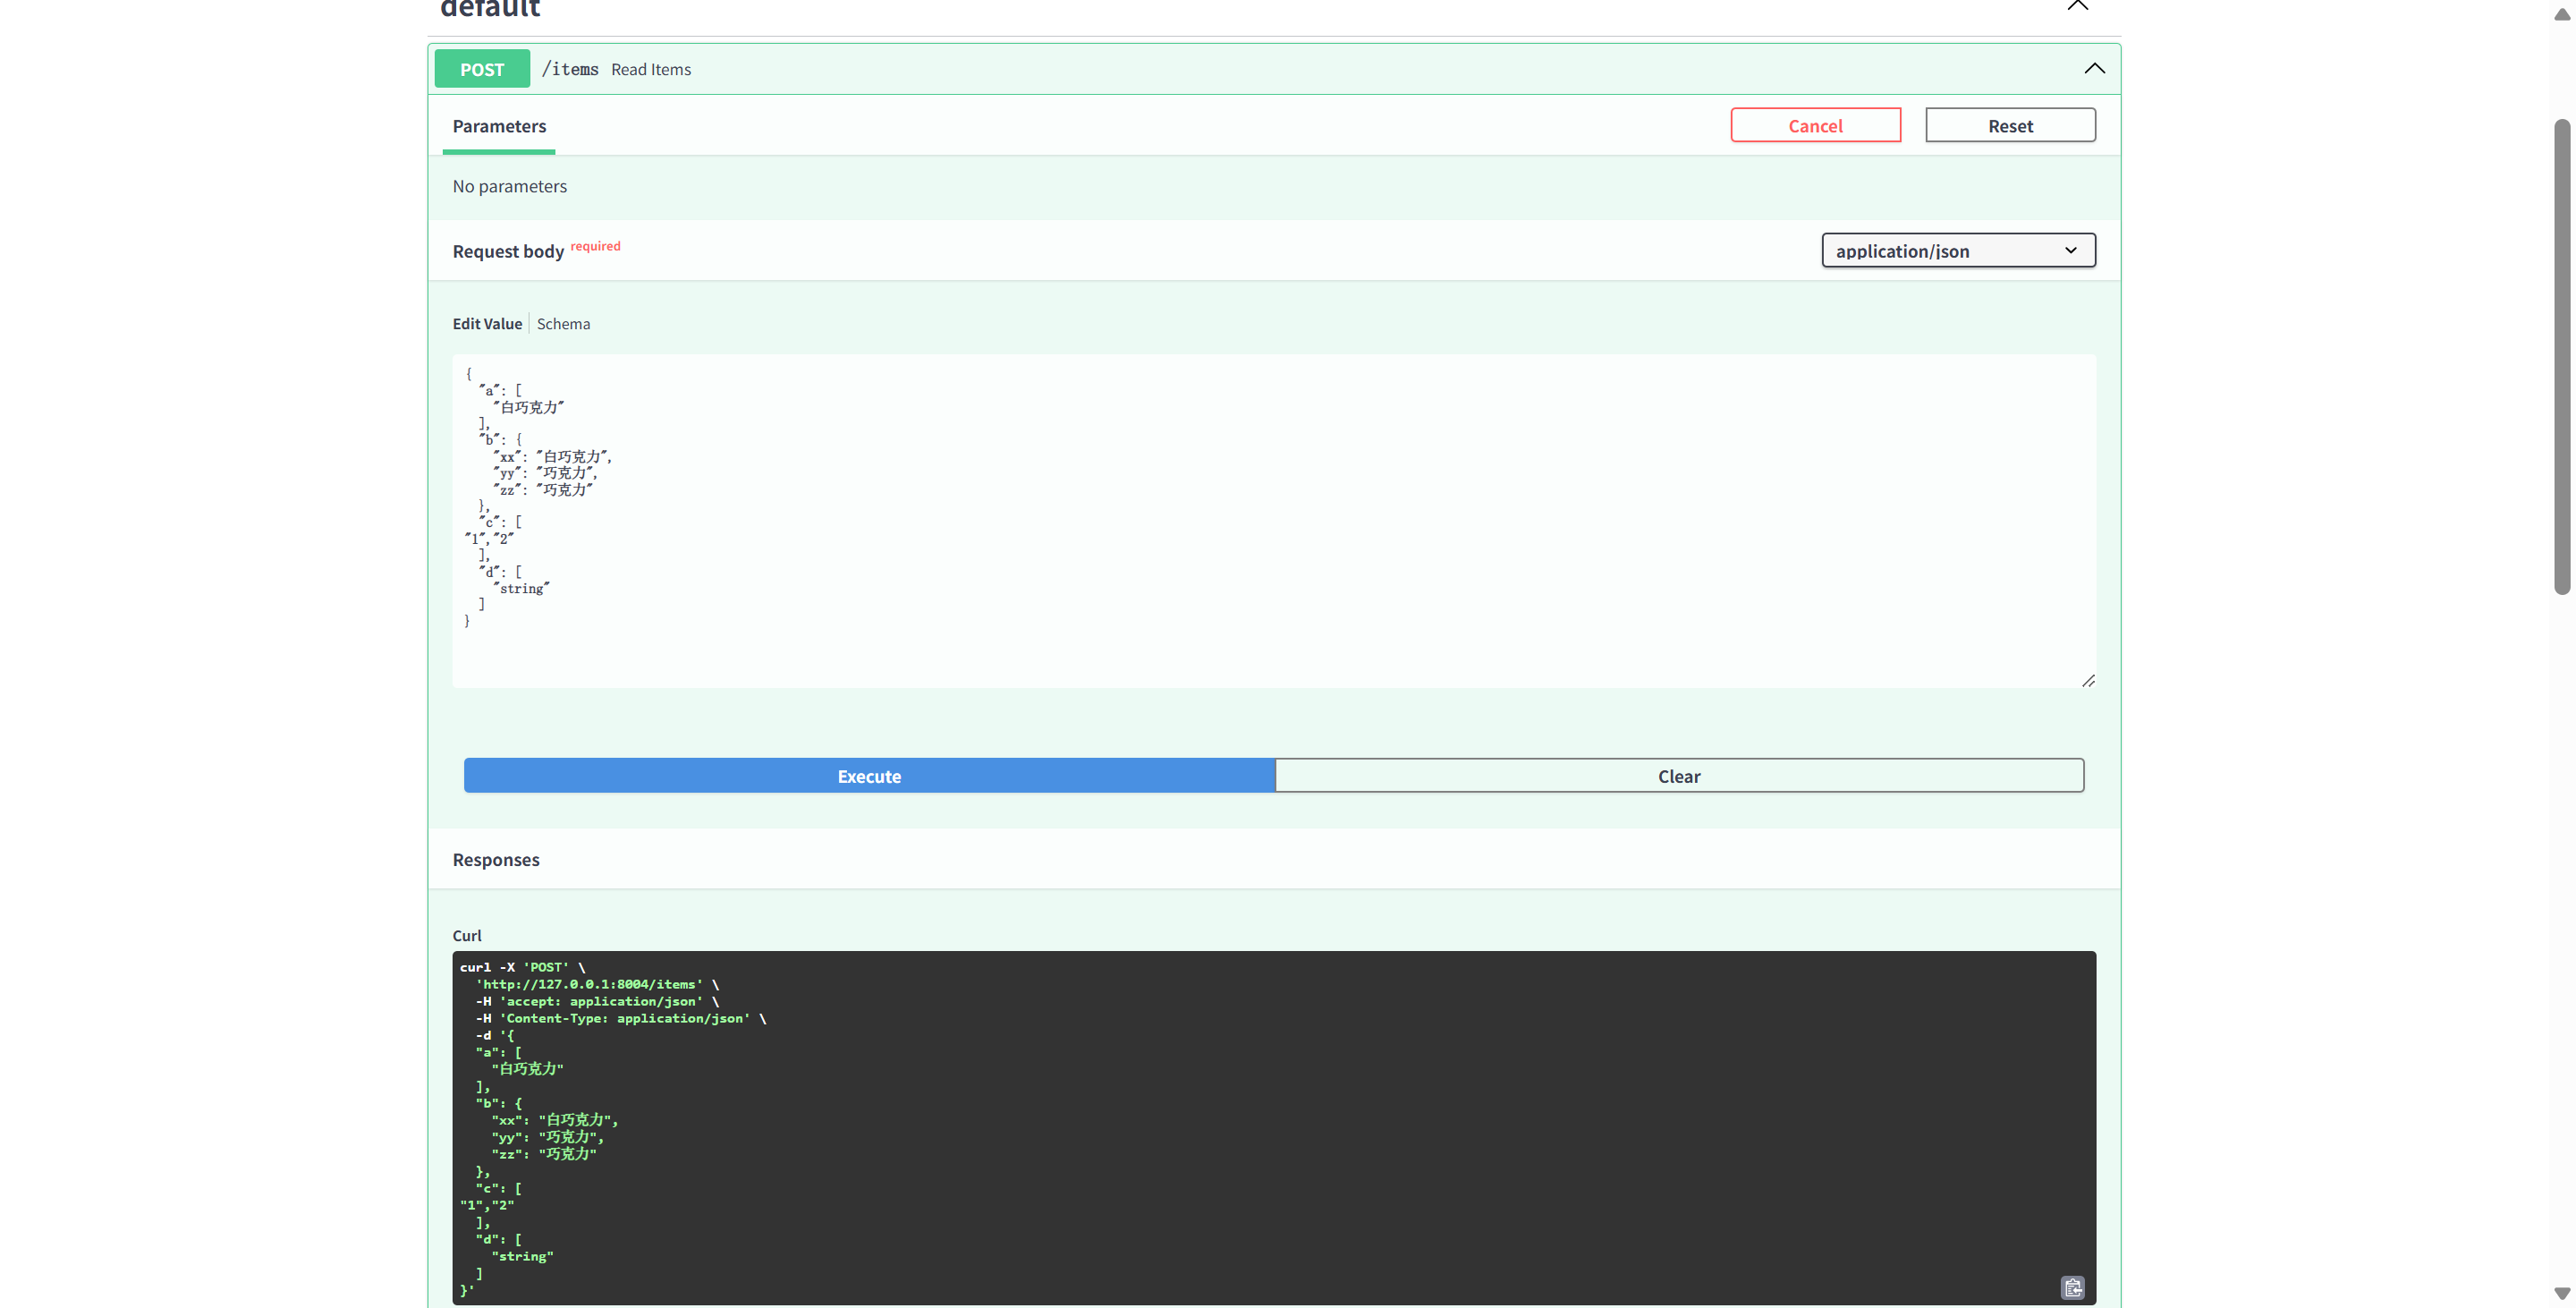Click the /items endpoint path
2576x1308 pixels.
570,69
